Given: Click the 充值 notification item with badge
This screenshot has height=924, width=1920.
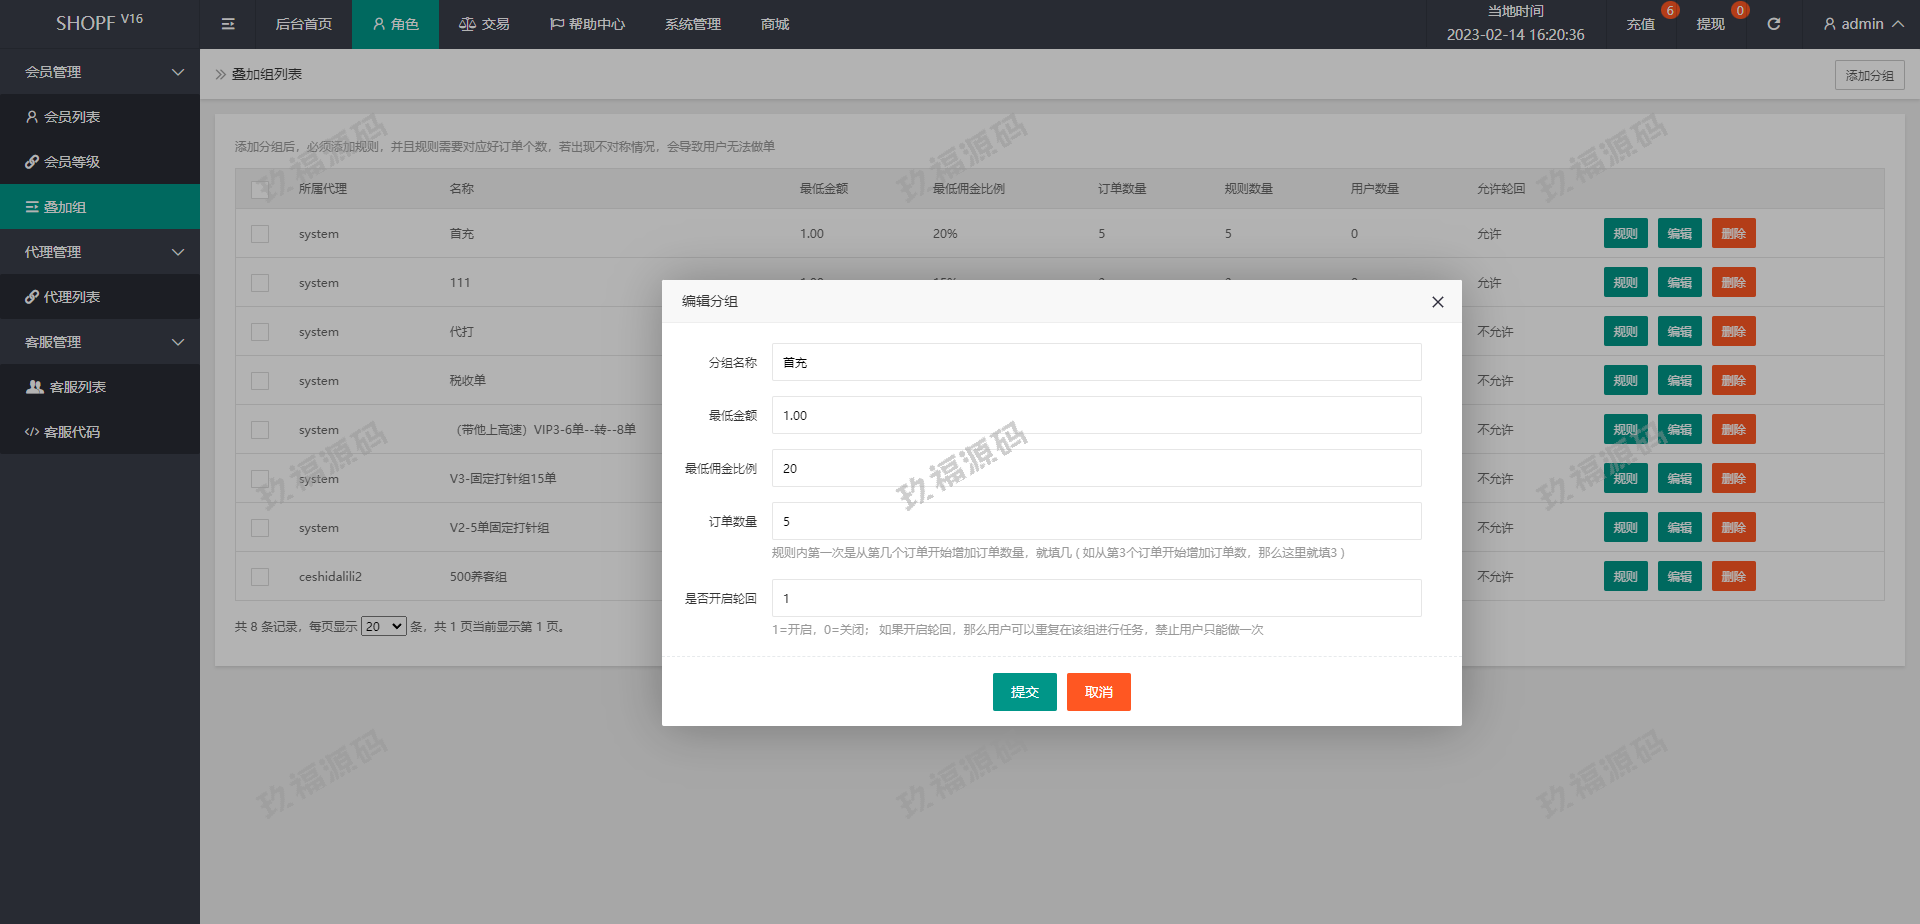Looking at the screenshot, I should pos(1641,24).
